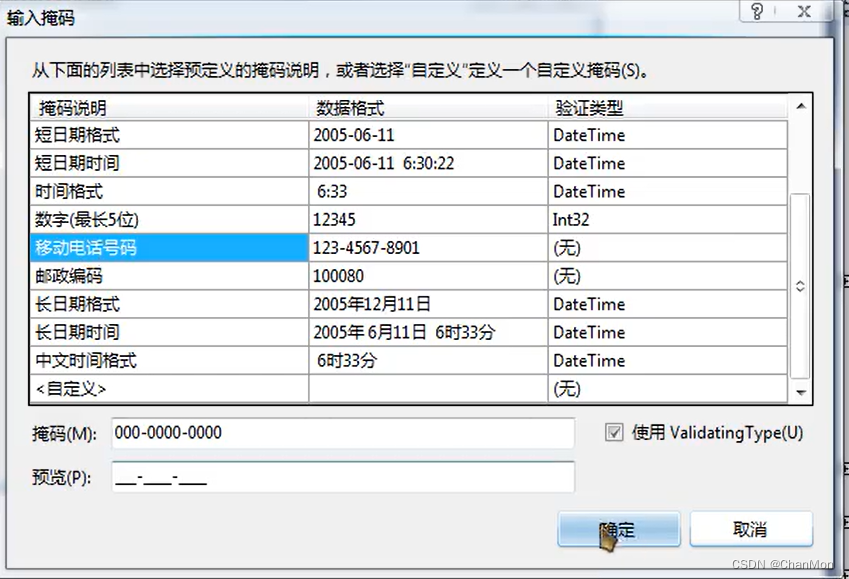Viewport: 849px width, 579px height.
Task: Click the 取消 button
Action: pyautogui.click(x=751, y=529)
